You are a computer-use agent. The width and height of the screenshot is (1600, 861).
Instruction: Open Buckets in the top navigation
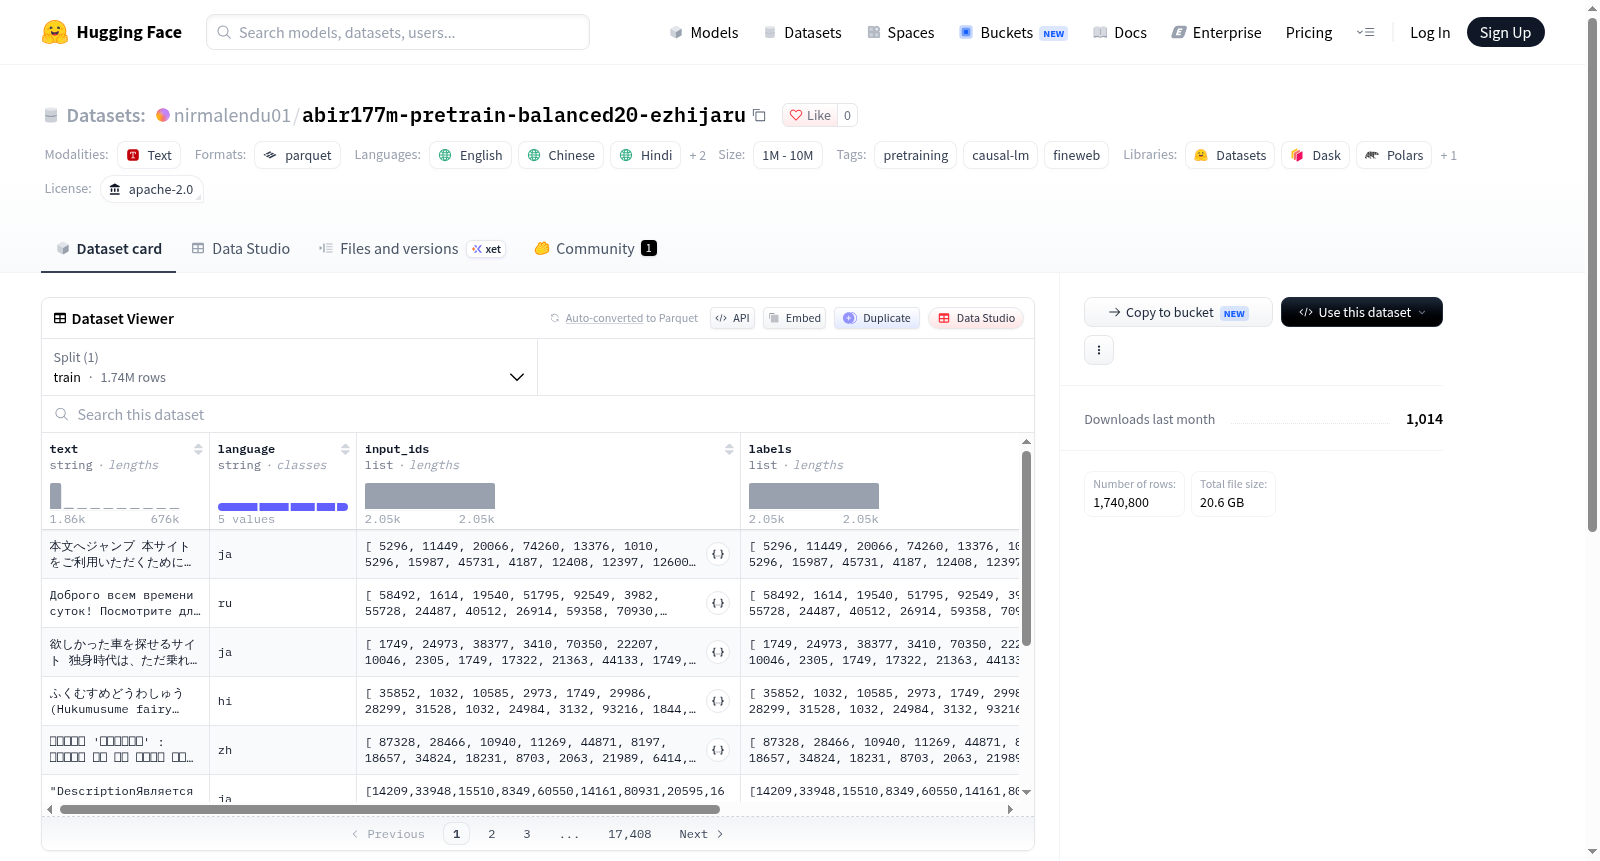pyautogui.click(x=1013, y=32)
